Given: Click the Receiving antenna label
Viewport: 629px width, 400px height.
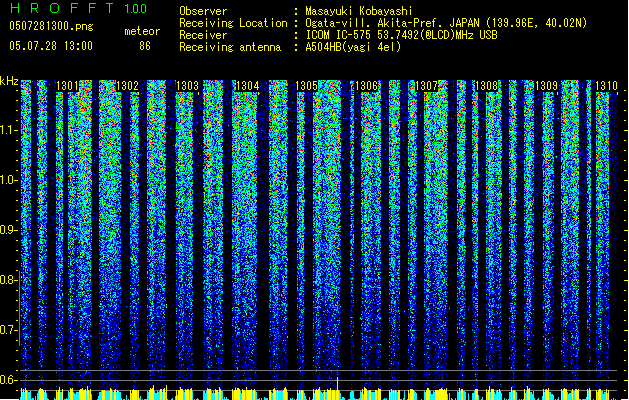Looking at the screenshot, I should pos(230,47).
